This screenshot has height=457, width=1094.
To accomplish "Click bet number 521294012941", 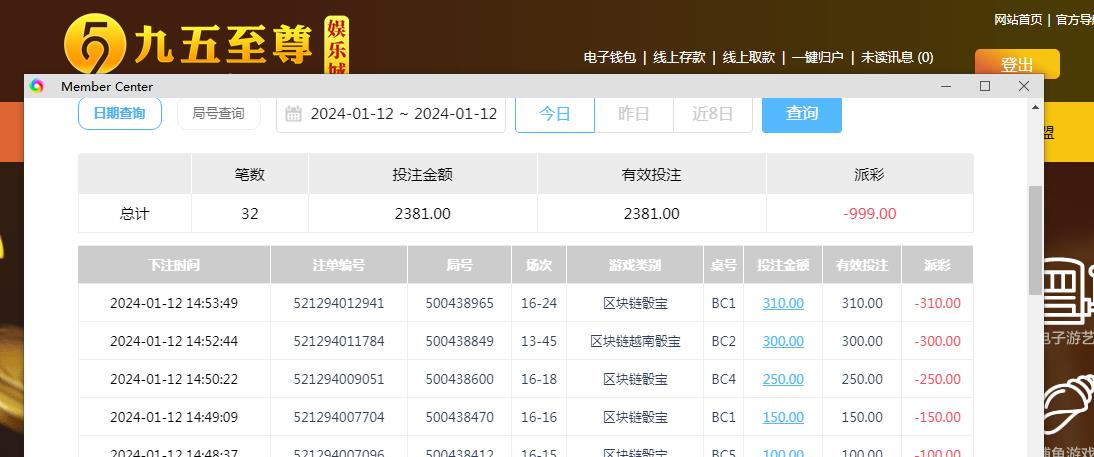I will point(338,304).
